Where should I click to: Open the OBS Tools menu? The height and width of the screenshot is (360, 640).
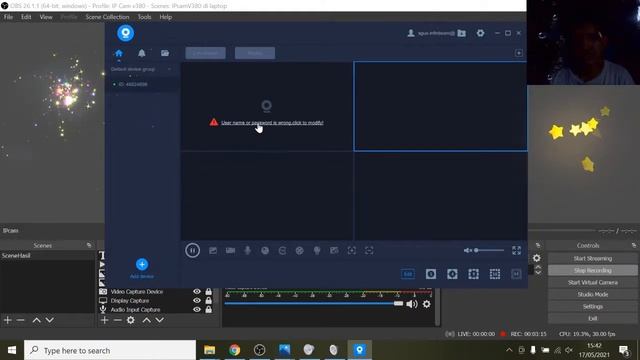(x=144, y=17)
